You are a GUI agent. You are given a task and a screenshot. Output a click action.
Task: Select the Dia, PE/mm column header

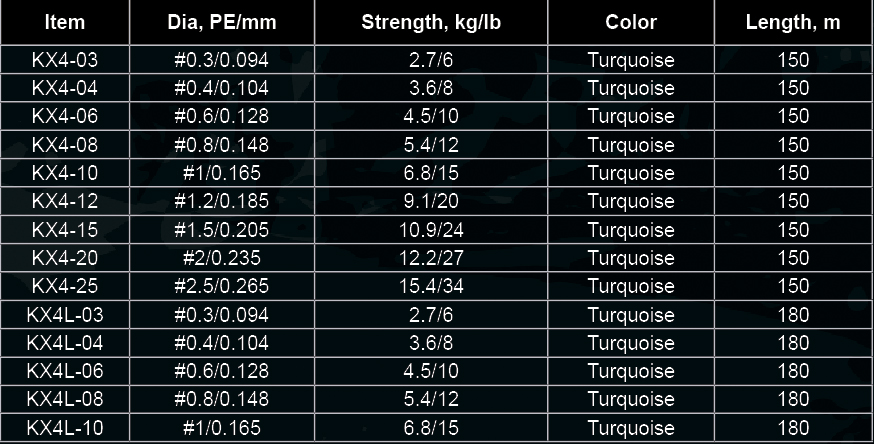coord(222,22)
